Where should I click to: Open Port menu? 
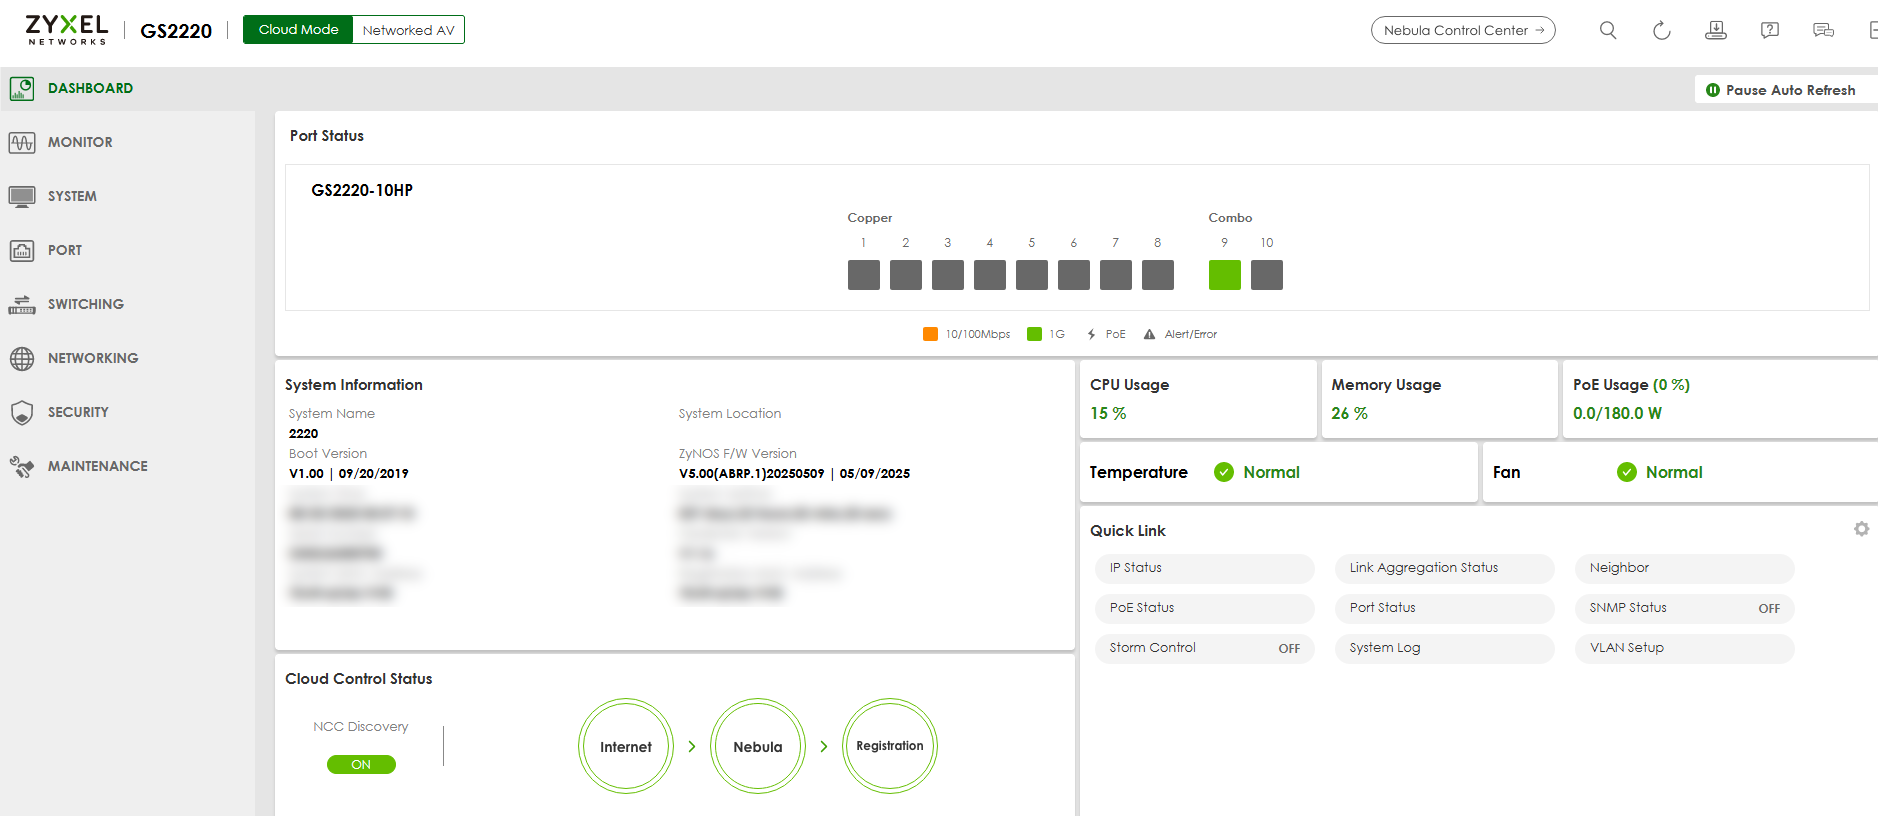click(65, 251)
